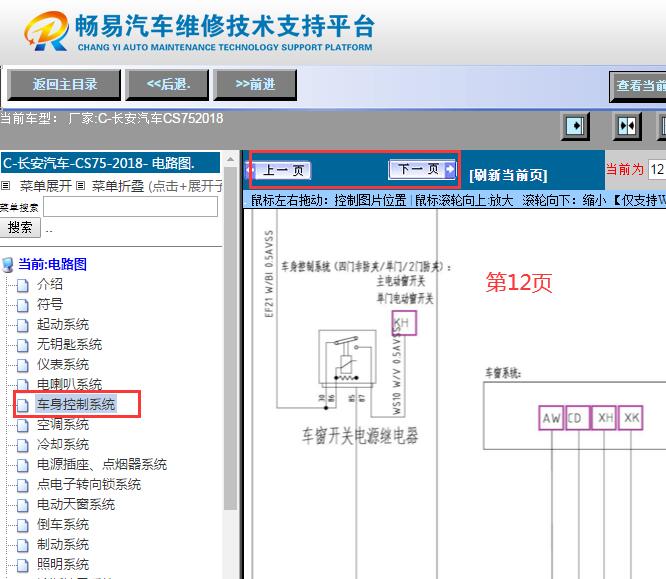666x579 pixels.
Task: Click the XH connector box in diagram
Action: point(604,418)
